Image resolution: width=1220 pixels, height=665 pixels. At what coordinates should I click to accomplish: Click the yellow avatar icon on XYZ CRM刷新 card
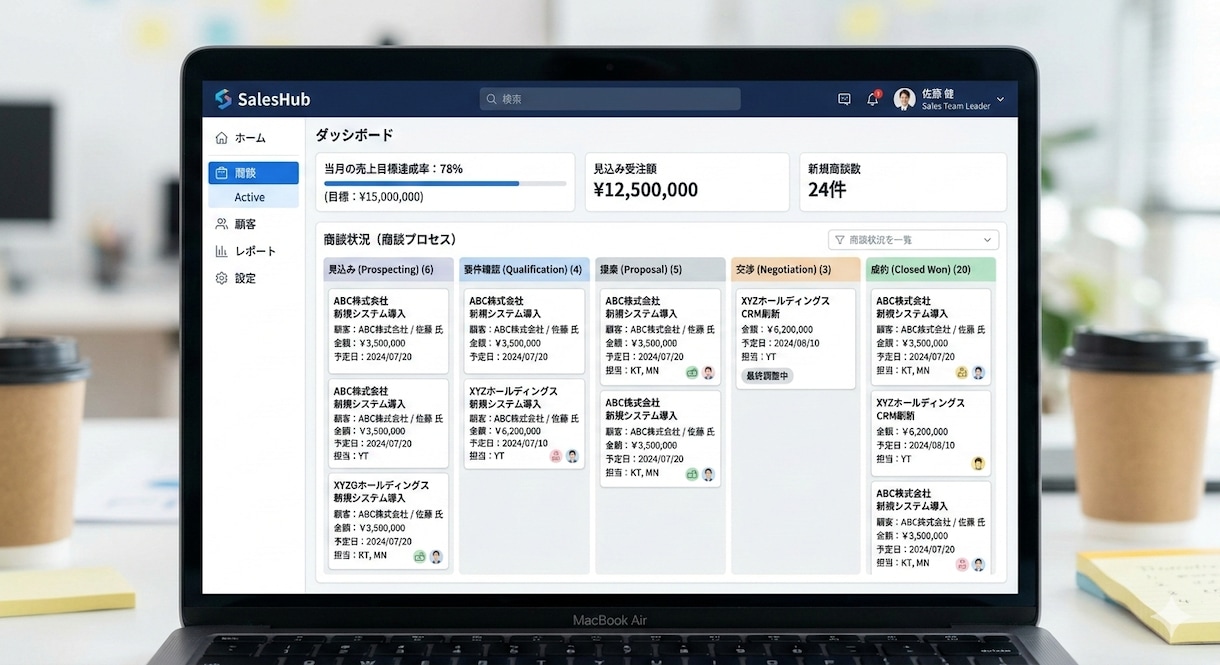tap(980, 463)
